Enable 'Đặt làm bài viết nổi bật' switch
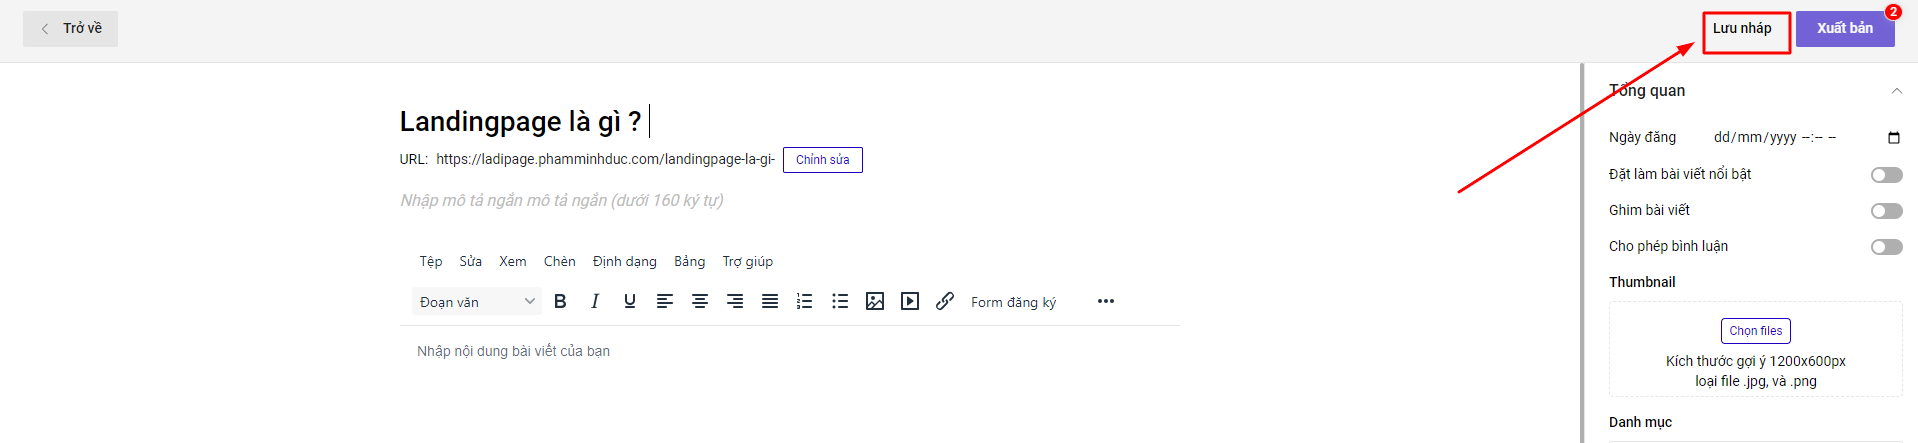The image size is (1918, 443). click(1886, 175)
